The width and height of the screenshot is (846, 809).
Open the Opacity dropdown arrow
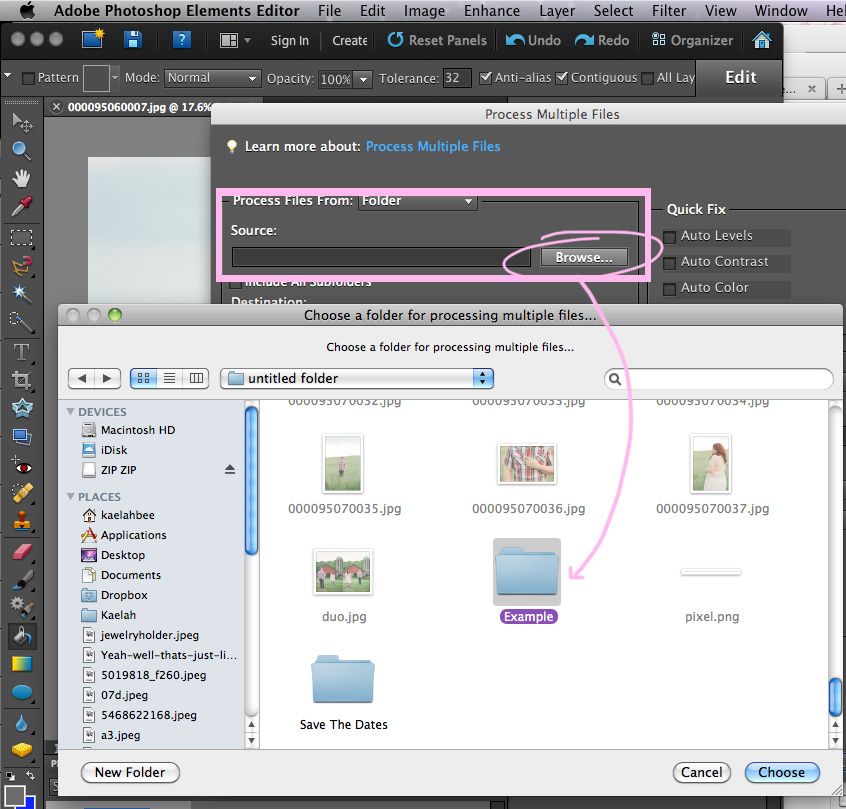tap(364, 79)
